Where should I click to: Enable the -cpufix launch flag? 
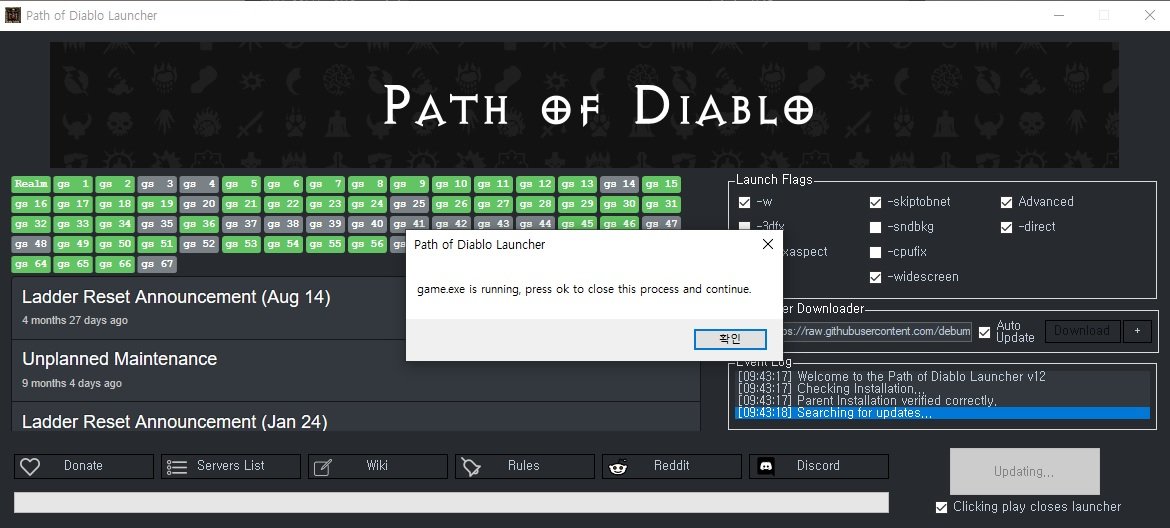pyautogui.click(x=875, y=252)
